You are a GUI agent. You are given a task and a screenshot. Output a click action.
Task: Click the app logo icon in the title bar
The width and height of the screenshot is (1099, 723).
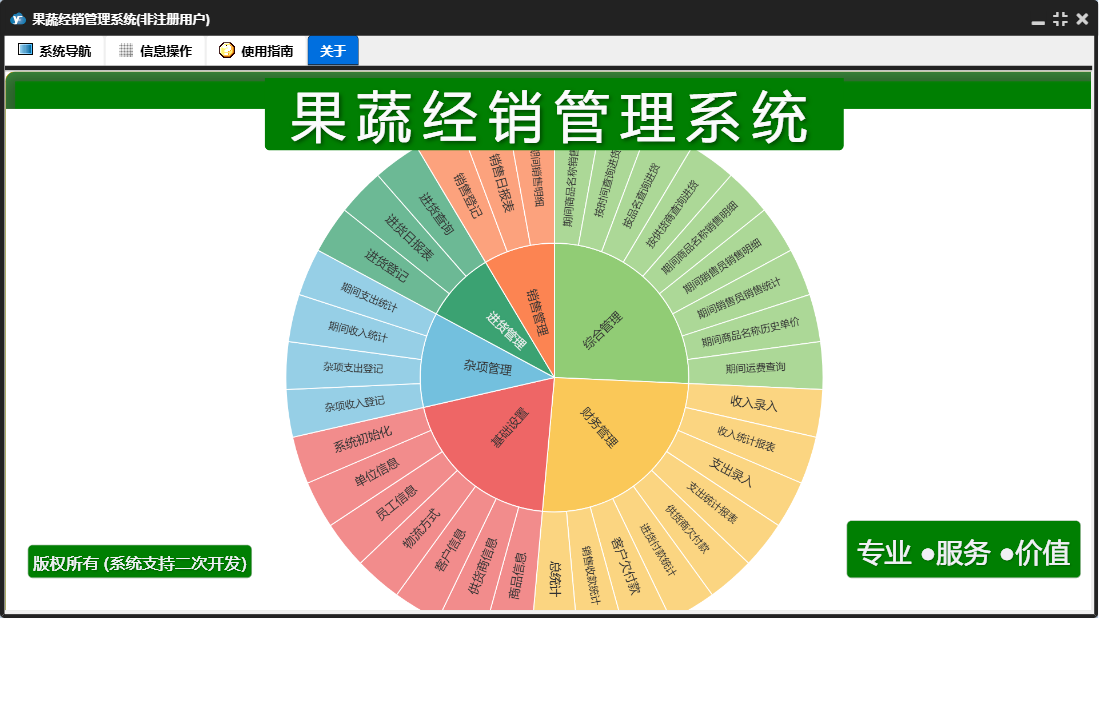(x=18, y=19)
